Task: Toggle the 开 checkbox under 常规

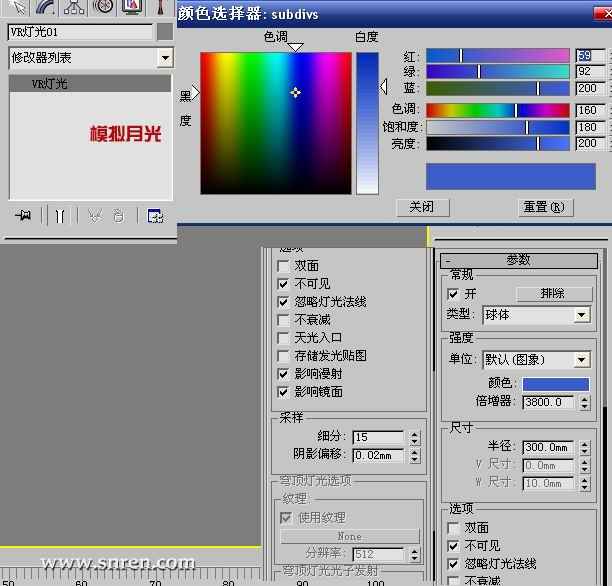Action: pyautogui.click(x=453, y=294)
